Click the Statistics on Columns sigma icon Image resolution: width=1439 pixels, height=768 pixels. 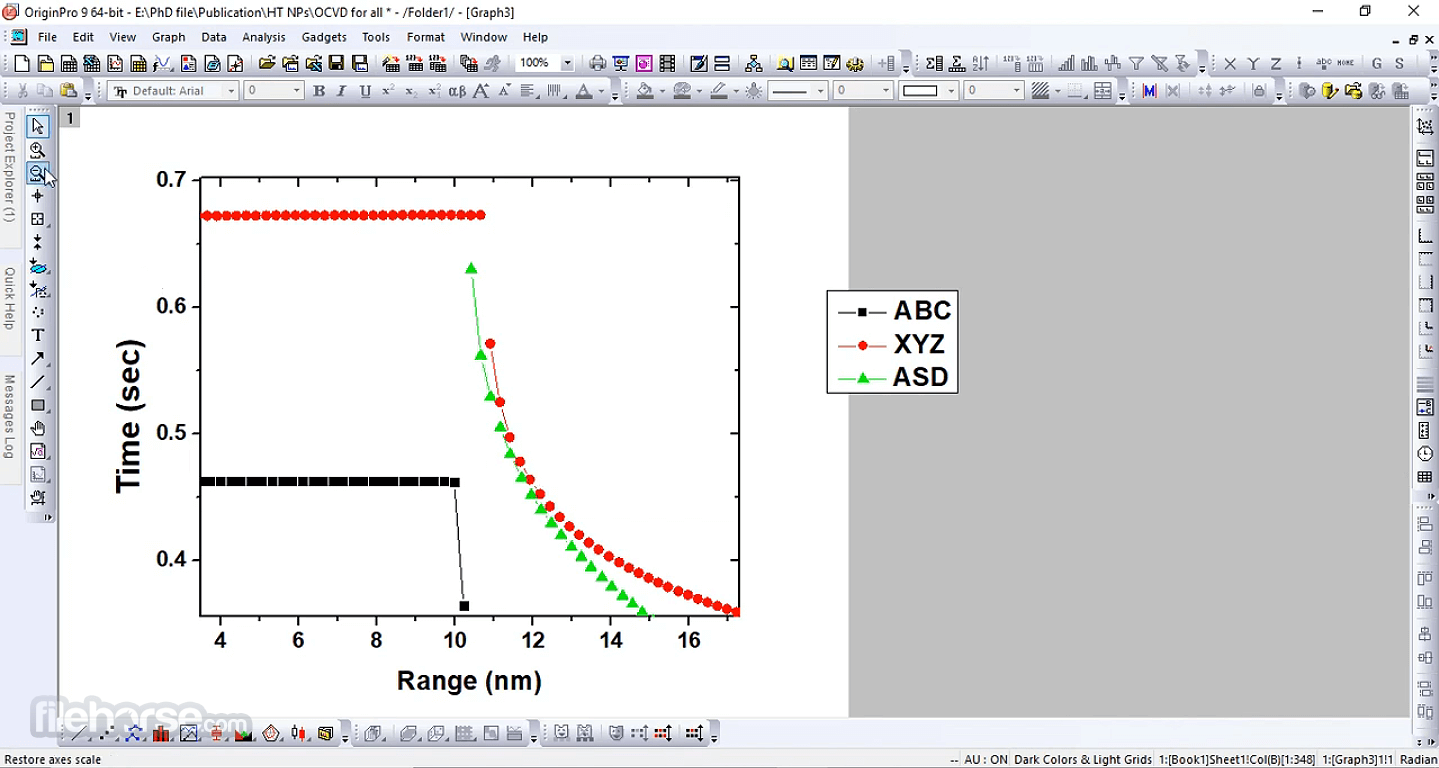(934, 64)
